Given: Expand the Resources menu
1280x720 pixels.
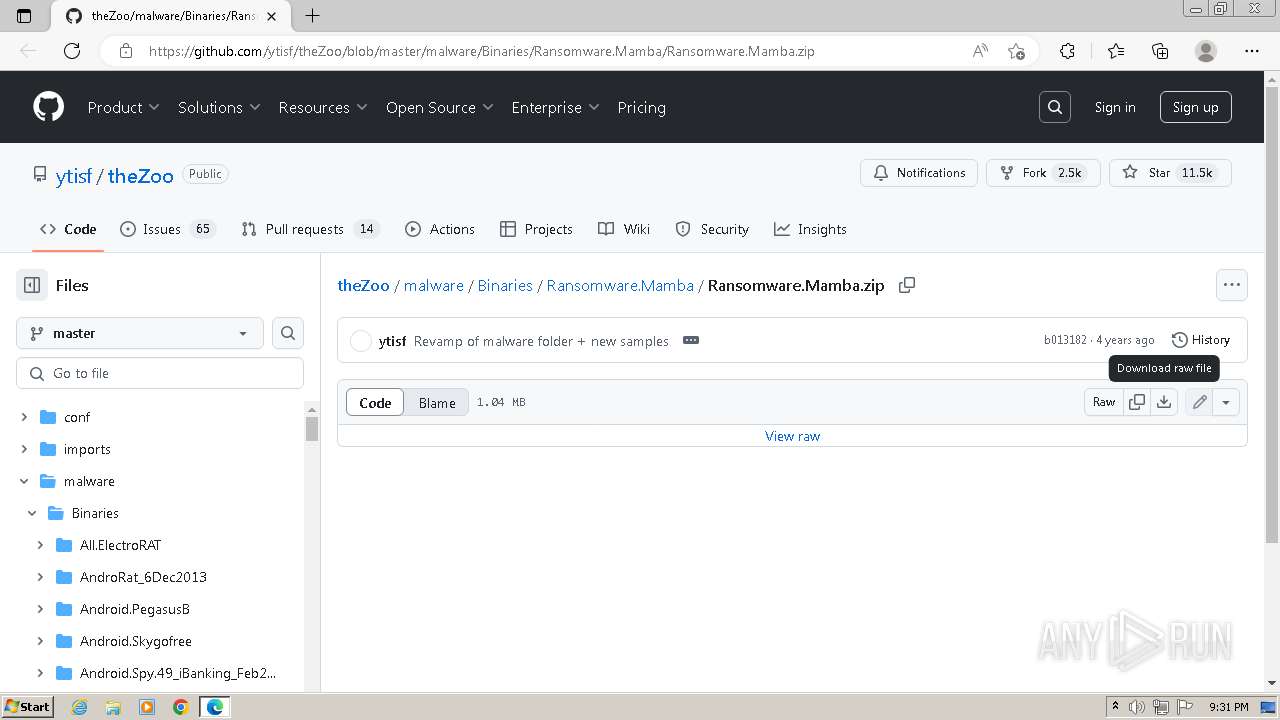Looking at the screenshot, I should click(323, 107).
